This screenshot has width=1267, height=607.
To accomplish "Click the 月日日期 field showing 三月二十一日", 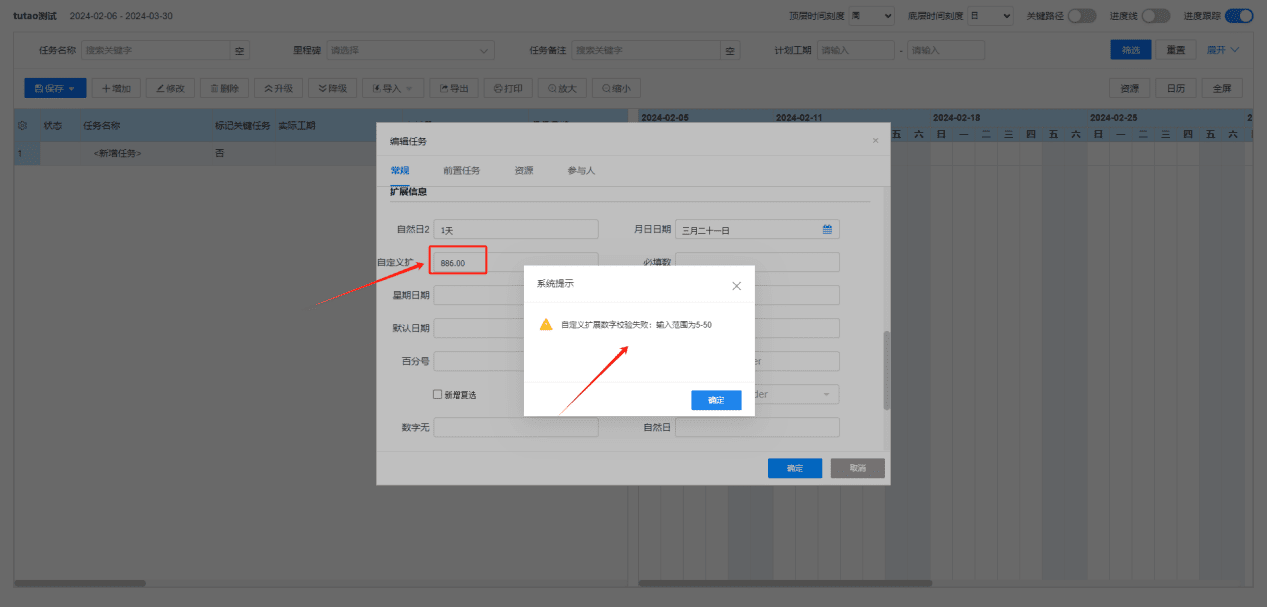I will 757,230.
